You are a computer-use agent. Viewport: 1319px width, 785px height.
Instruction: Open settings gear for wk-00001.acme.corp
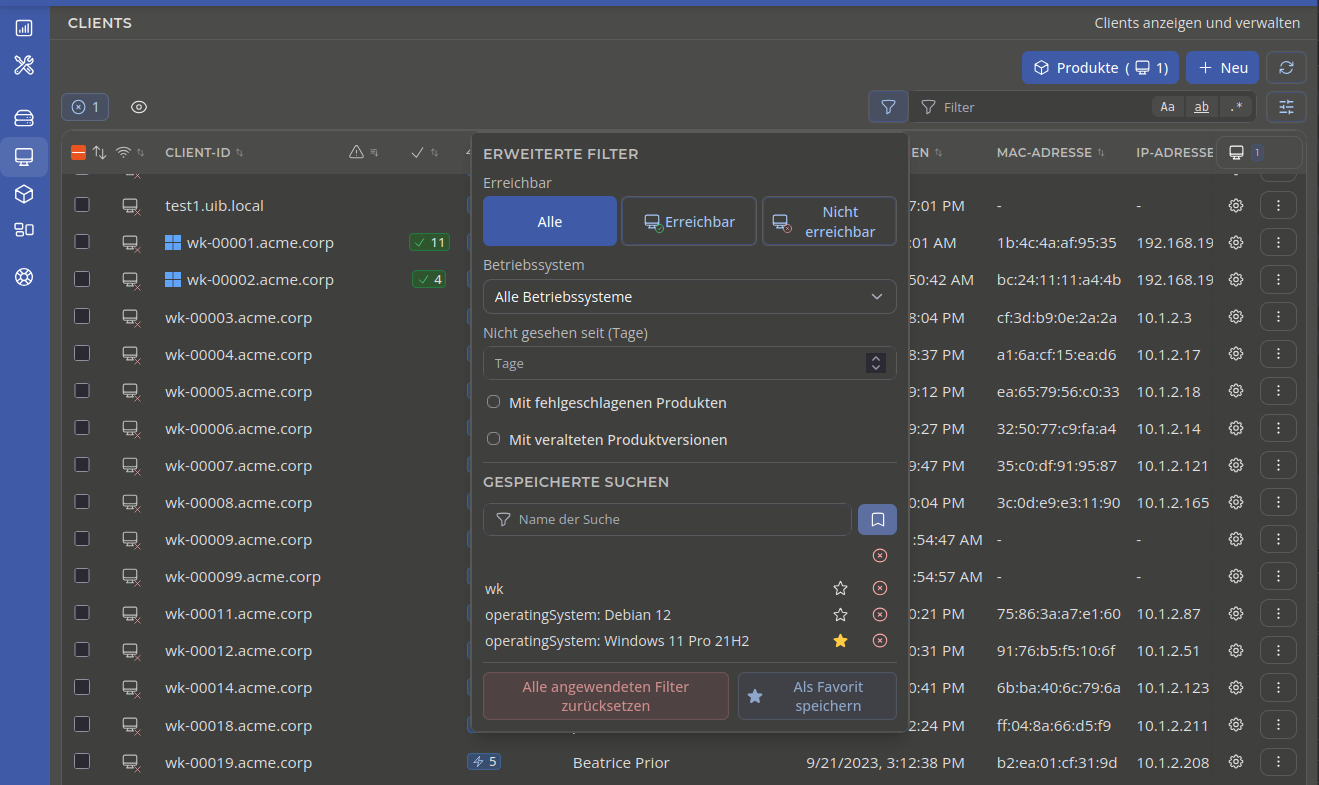coord(1236,243)
